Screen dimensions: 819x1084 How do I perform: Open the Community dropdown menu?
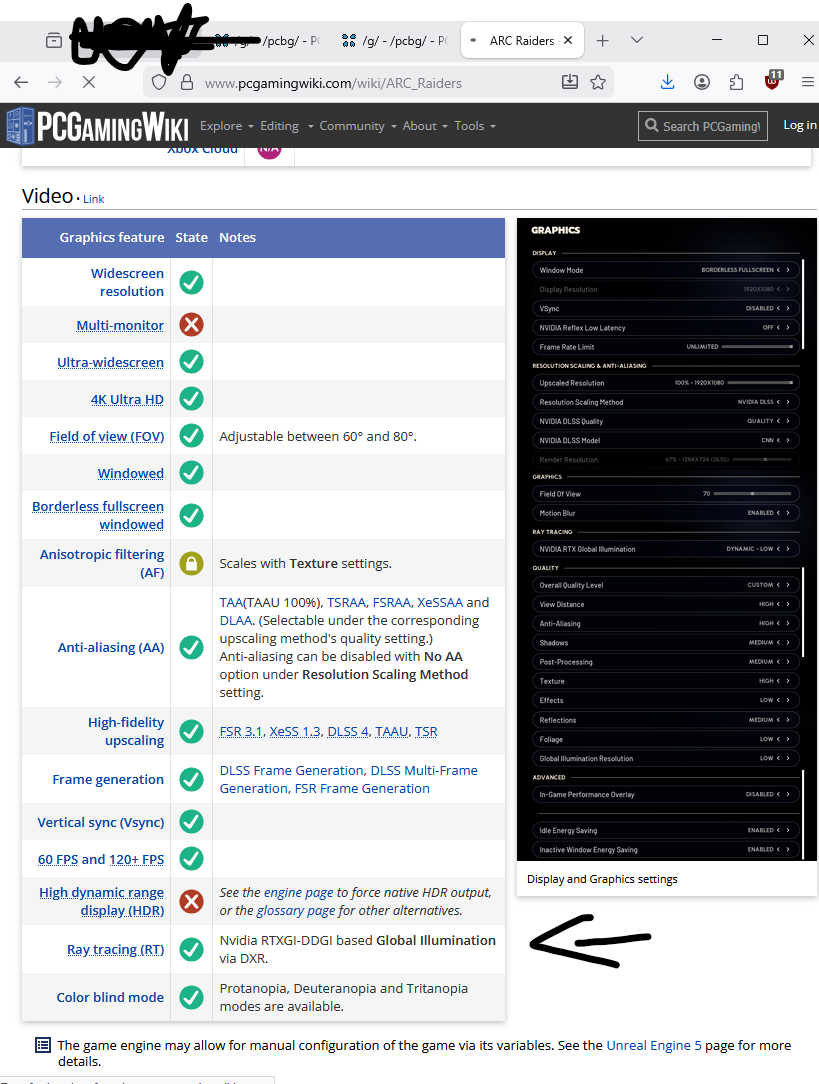tap(357, 126)
